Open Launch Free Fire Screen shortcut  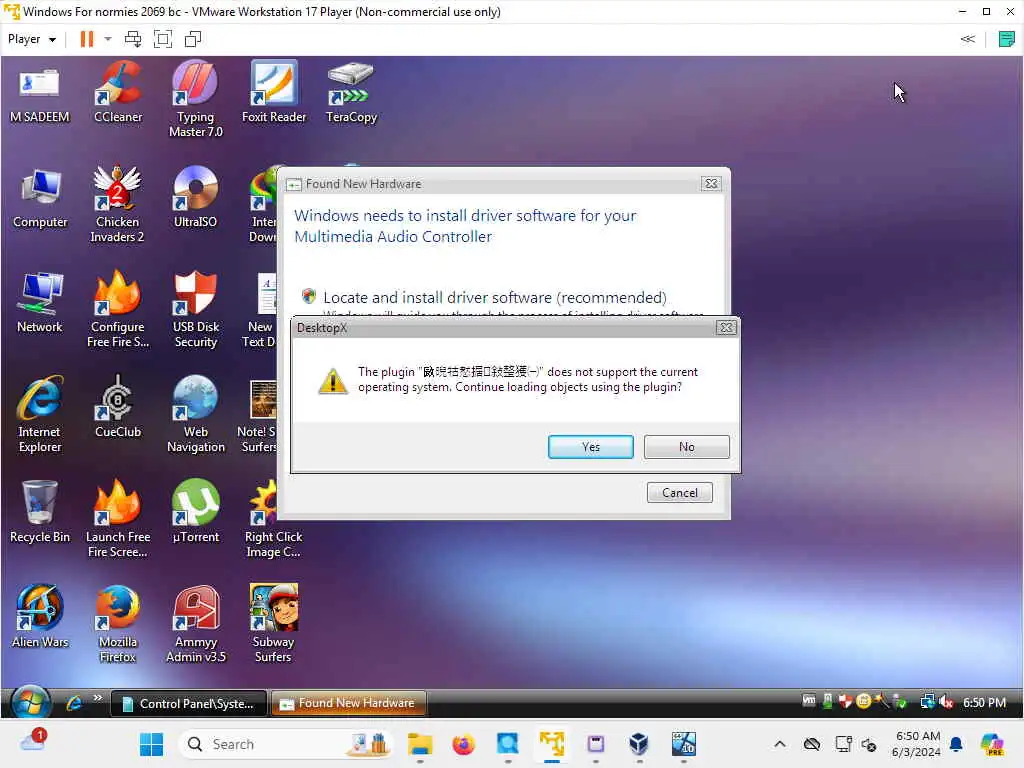[x=118, y=520]
